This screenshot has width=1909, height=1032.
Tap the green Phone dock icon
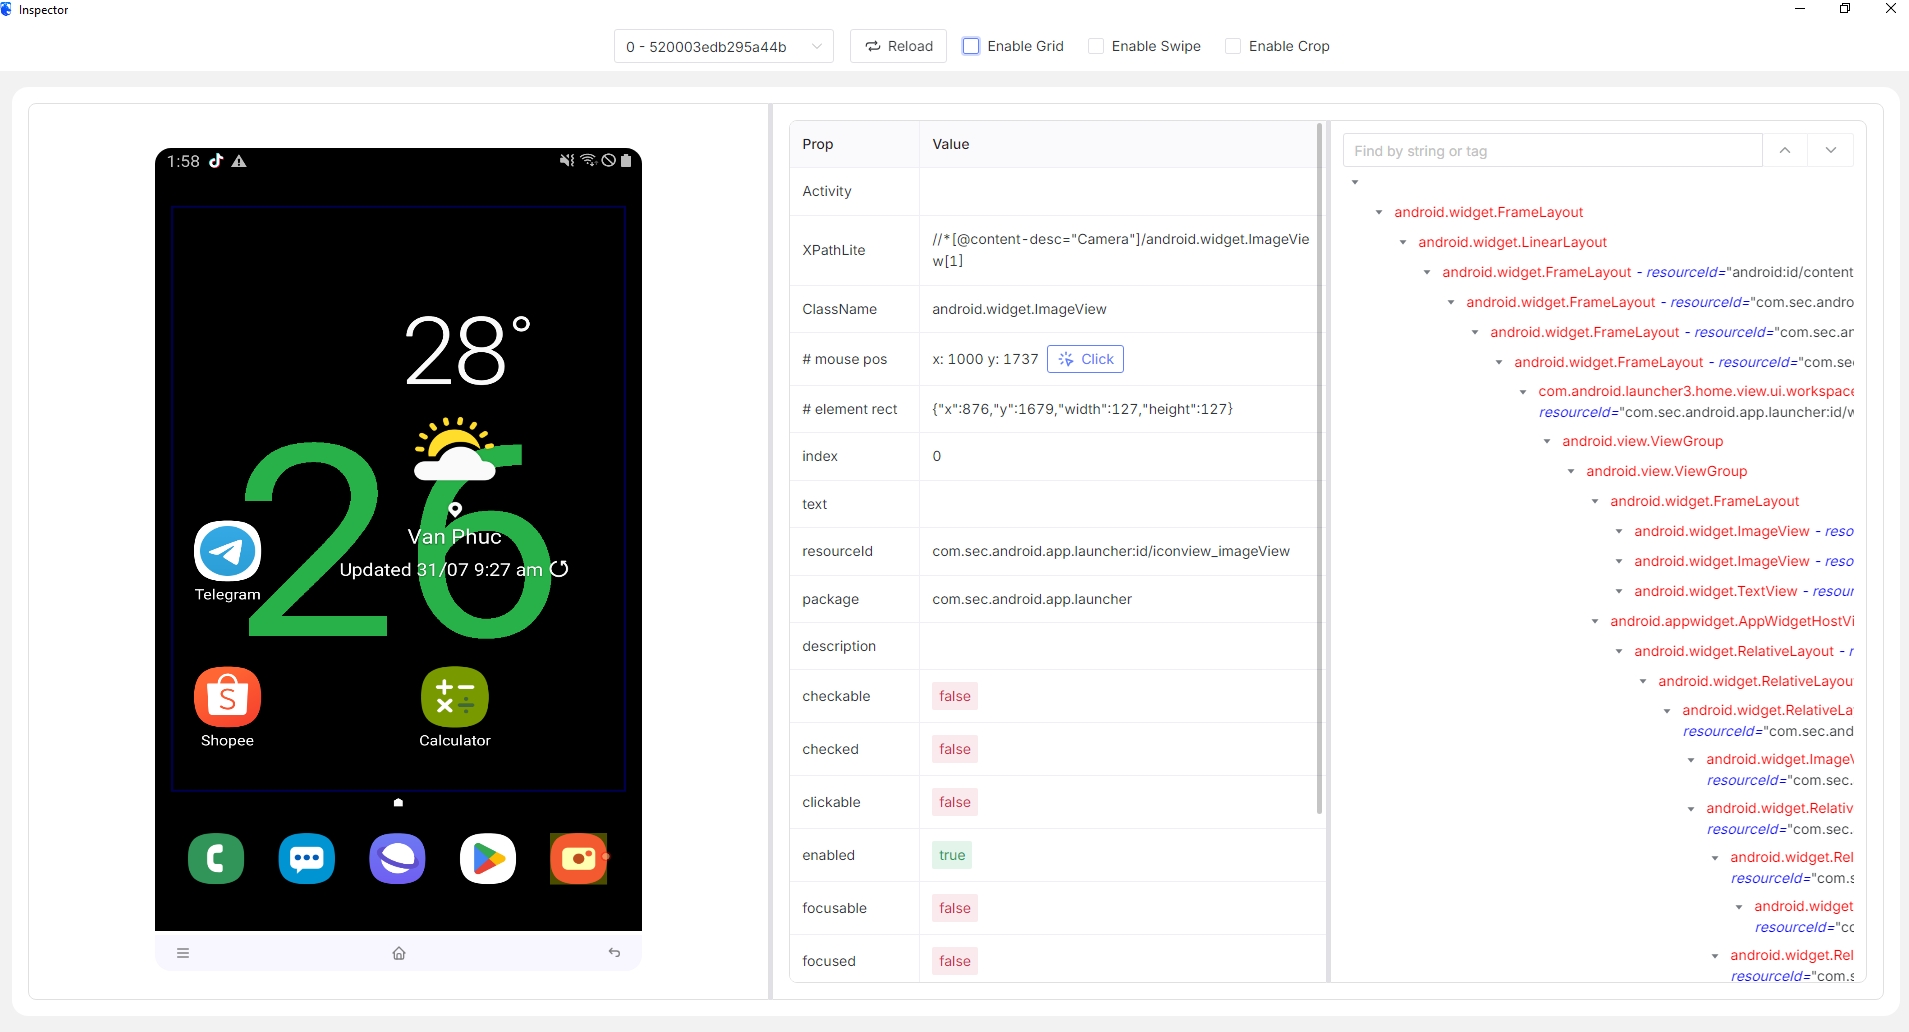pyautogui.click(x=216, y=858)
